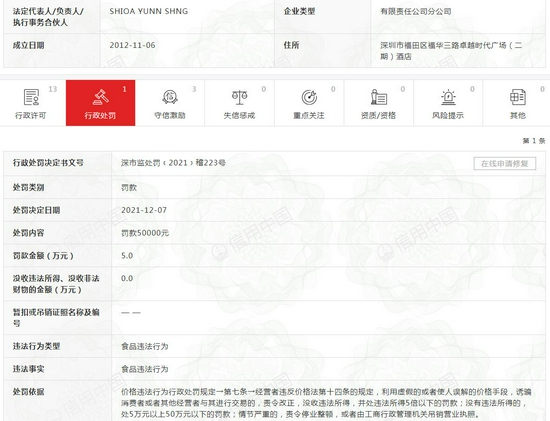
Task: Select the 重点关注 target icon
Action: 309,97
